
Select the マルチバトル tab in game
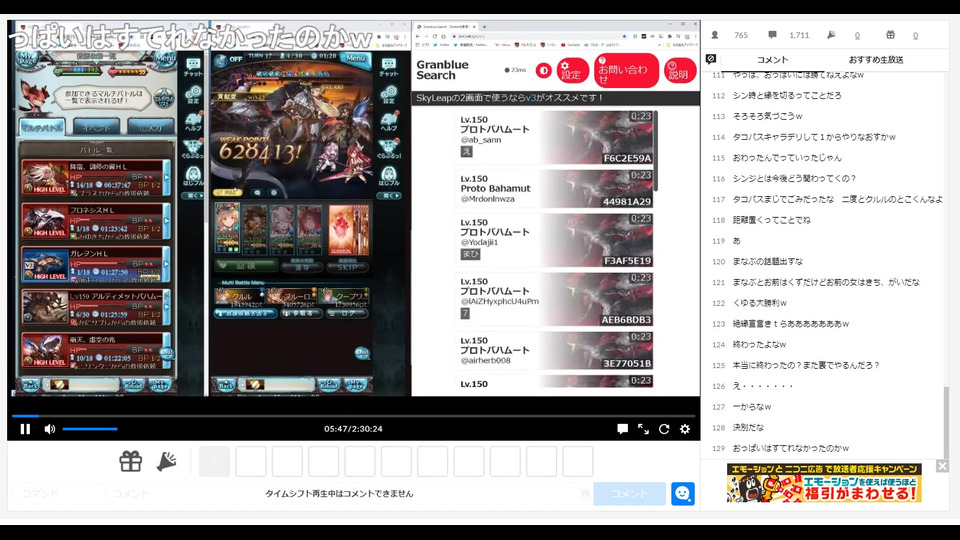[44, 127]
